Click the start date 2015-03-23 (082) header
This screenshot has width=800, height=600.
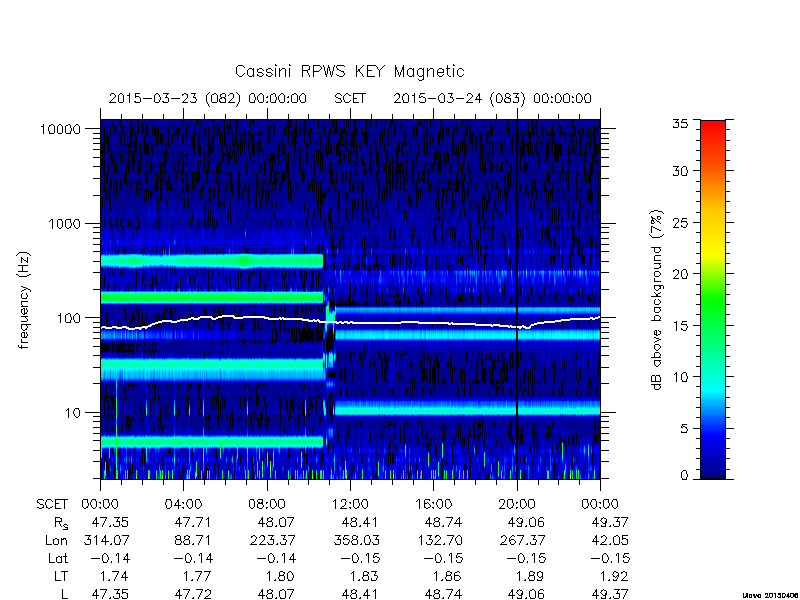(208, 98)
